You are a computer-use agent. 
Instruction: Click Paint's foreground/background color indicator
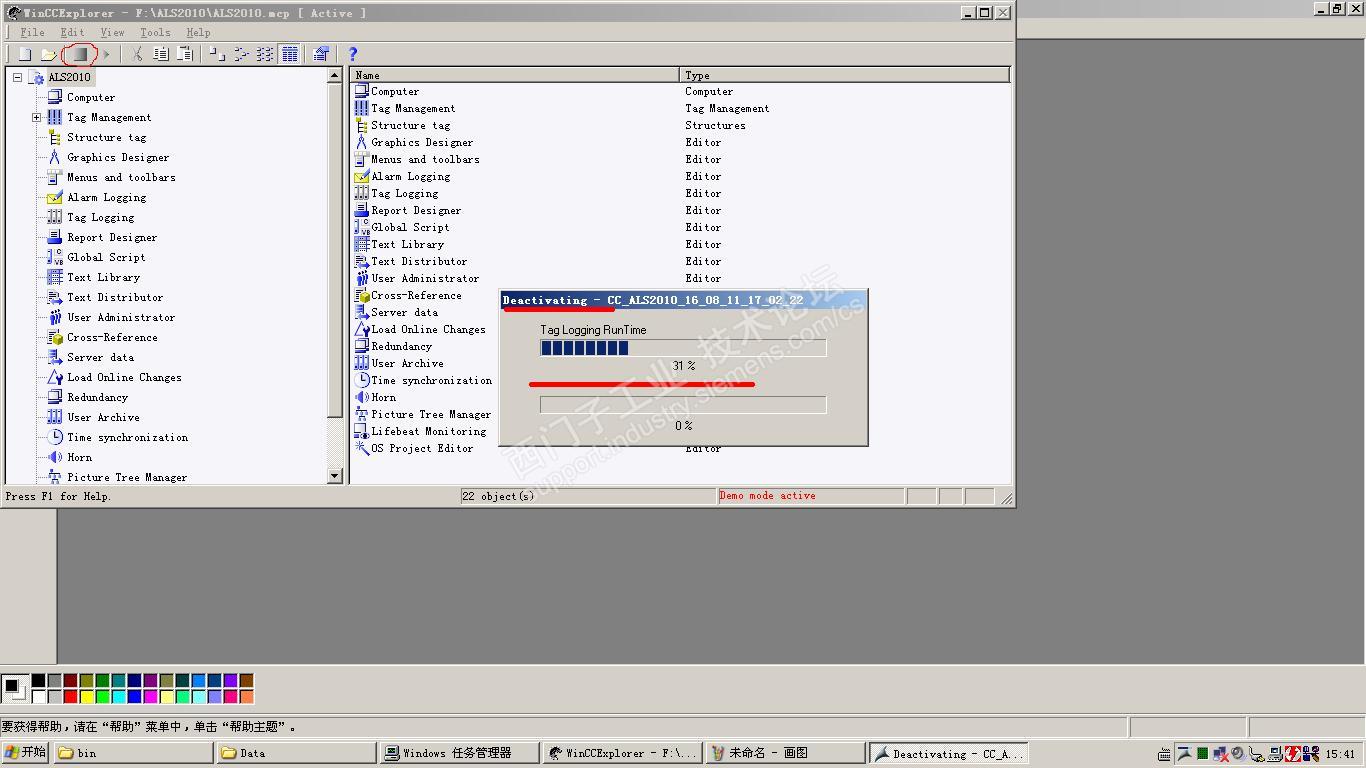coord(14,688)
